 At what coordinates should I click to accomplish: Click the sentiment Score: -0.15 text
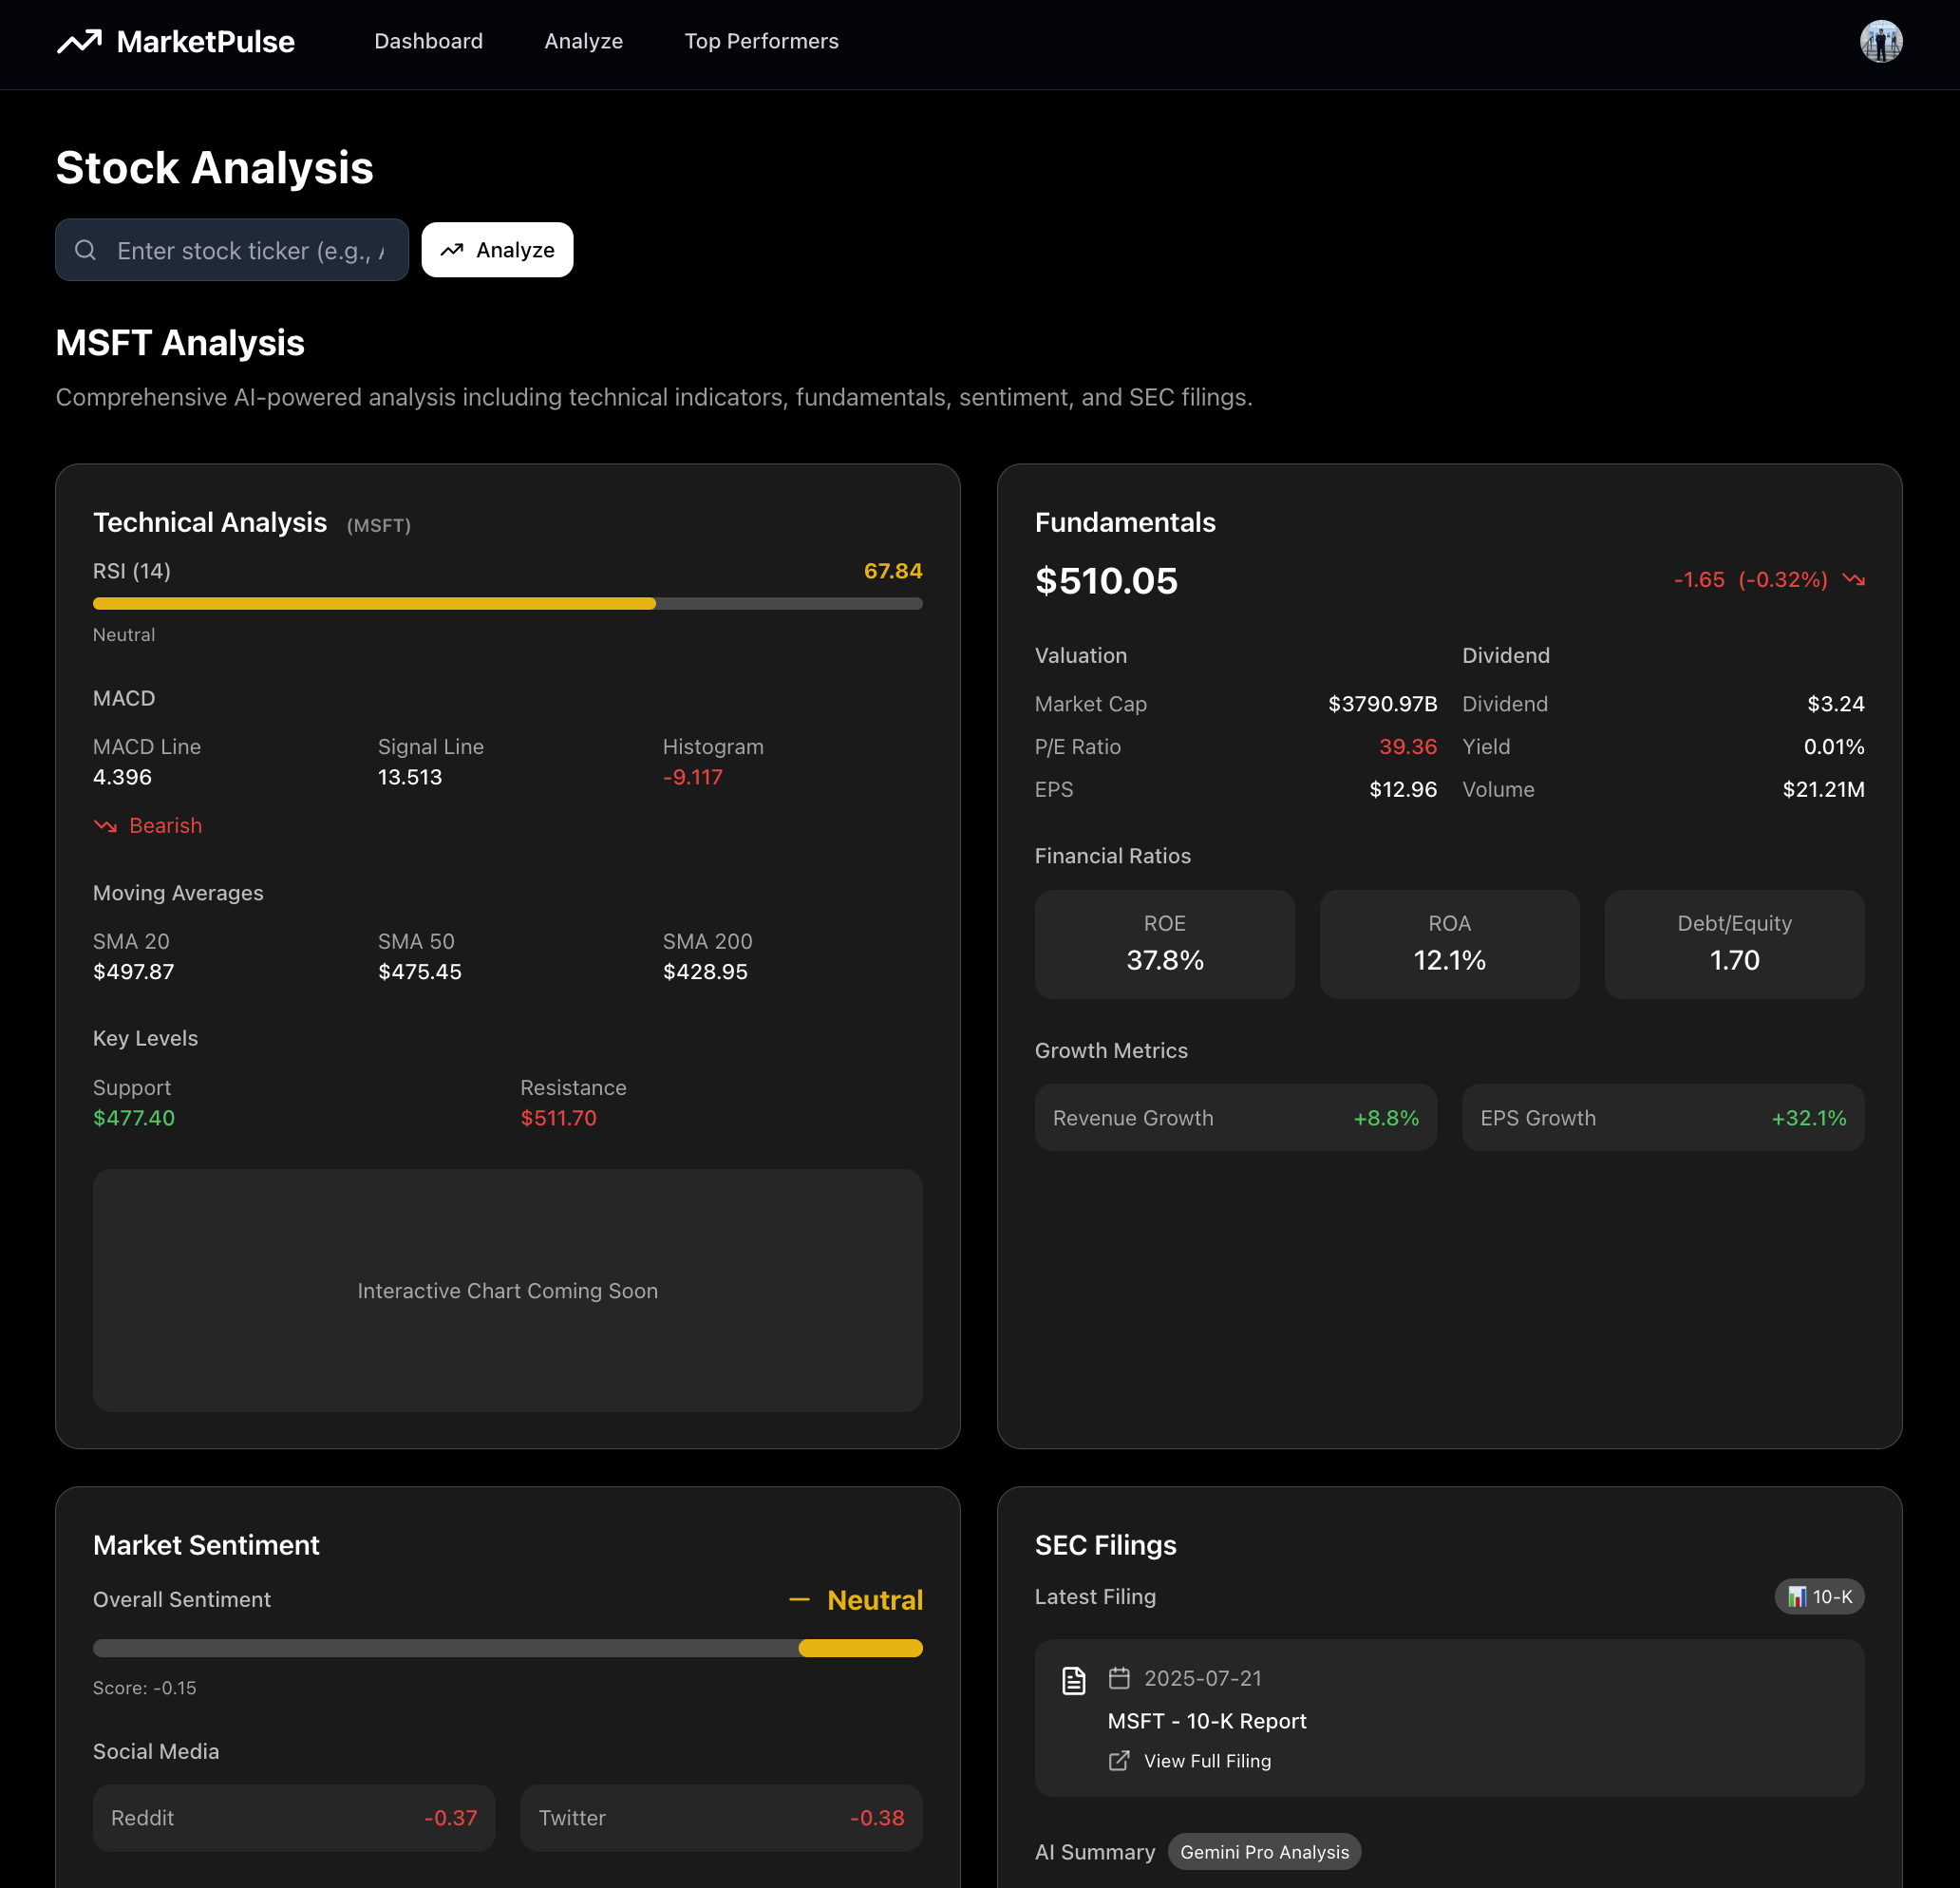145,1688
